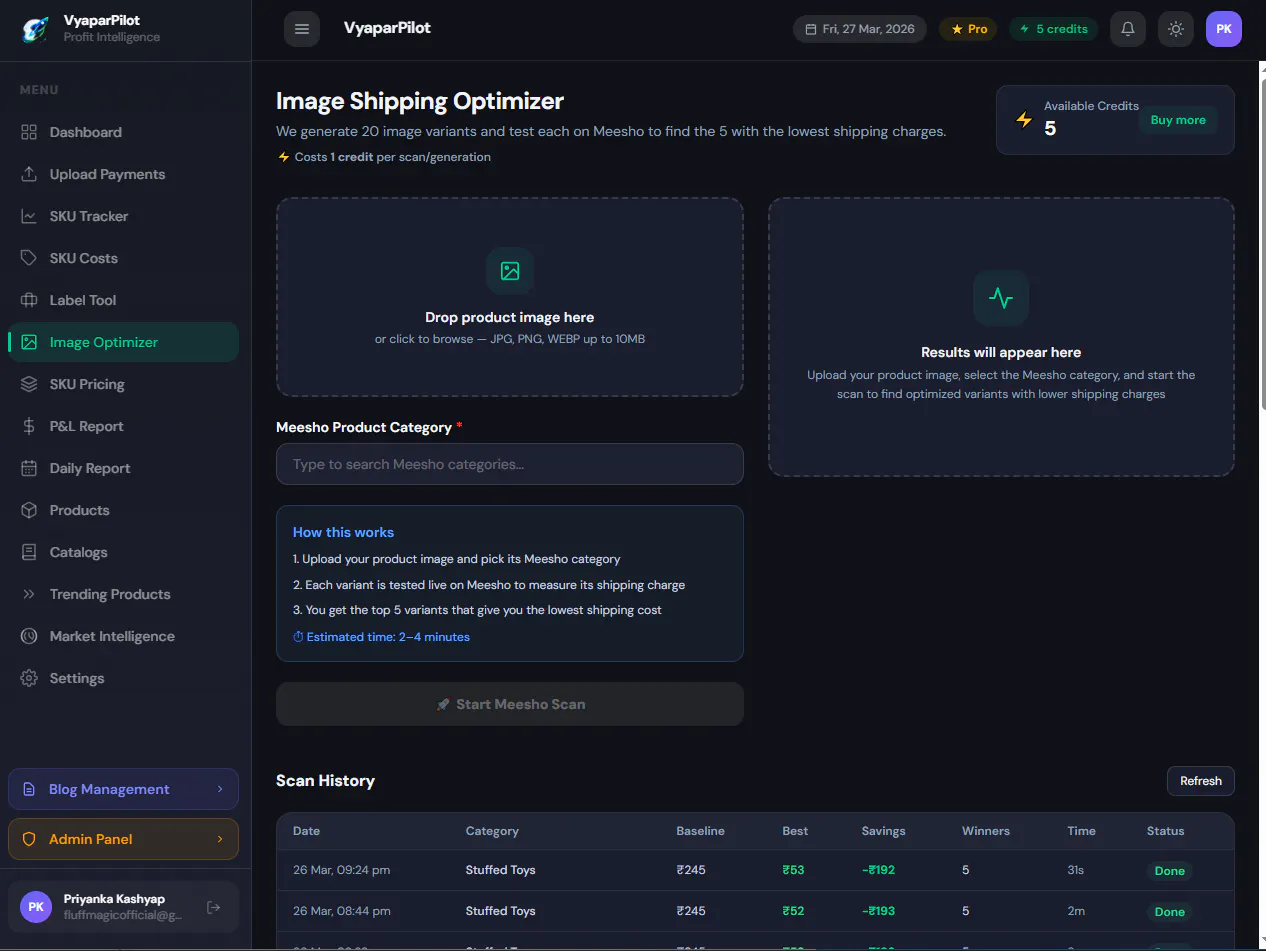Click the Pro plan badge
This screenshot has height=951, width=1266.
(x=968, y=29)
